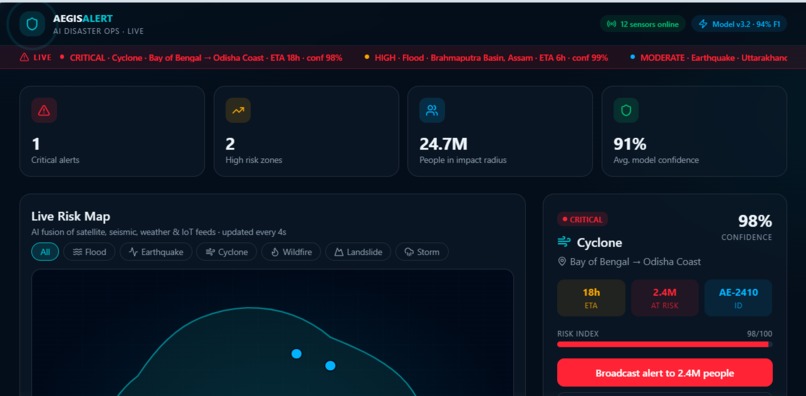Select the All filter on risk map
This screenshot has height=396, width=806.
45,252
